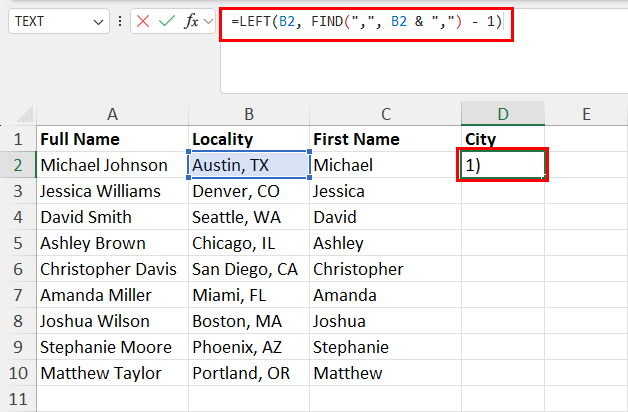Select row 8 header

pyautogui.click(x=18, y=321)
